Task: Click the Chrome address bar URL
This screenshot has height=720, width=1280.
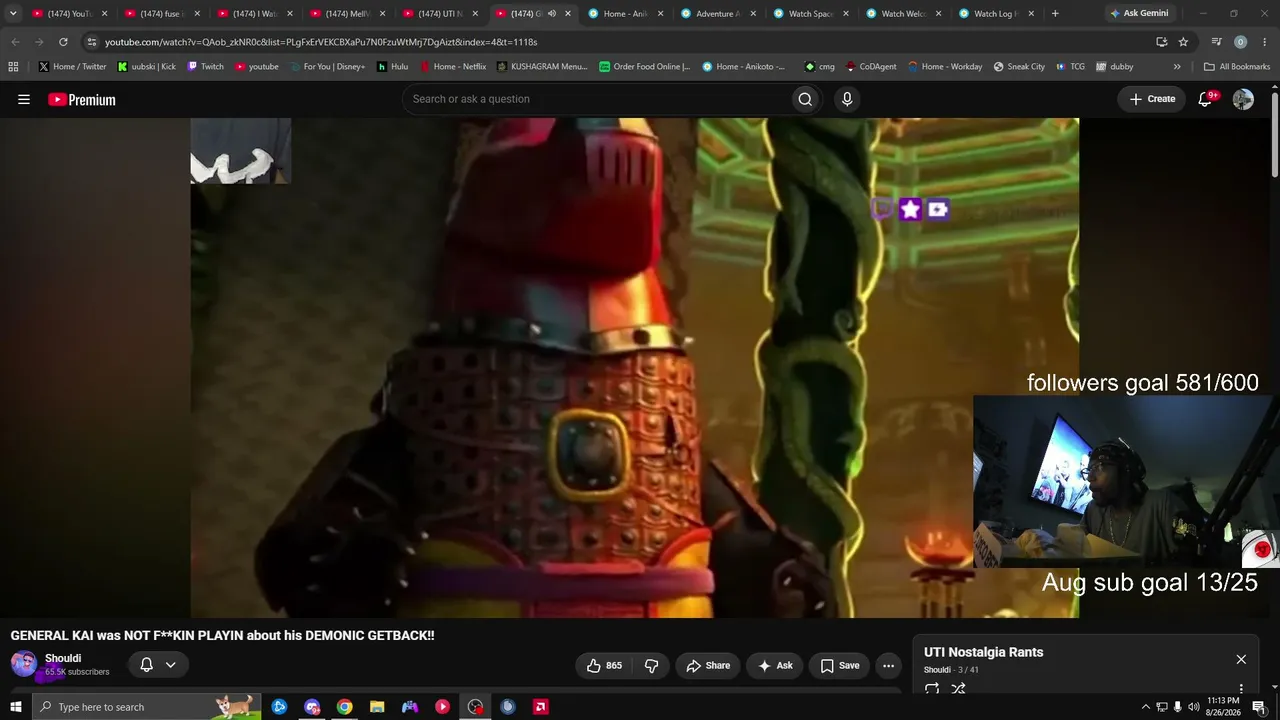Action: coord(321,42)
